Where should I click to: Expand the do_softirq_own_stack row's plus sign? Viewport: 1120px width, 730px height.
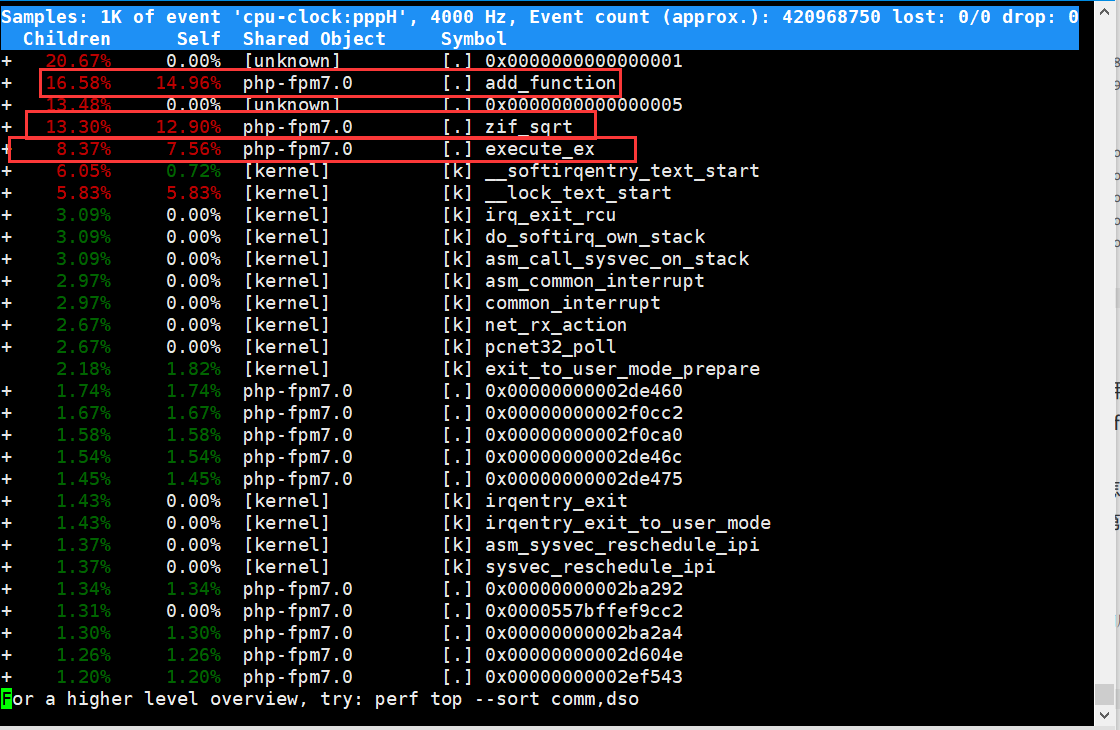click(6, 237)
